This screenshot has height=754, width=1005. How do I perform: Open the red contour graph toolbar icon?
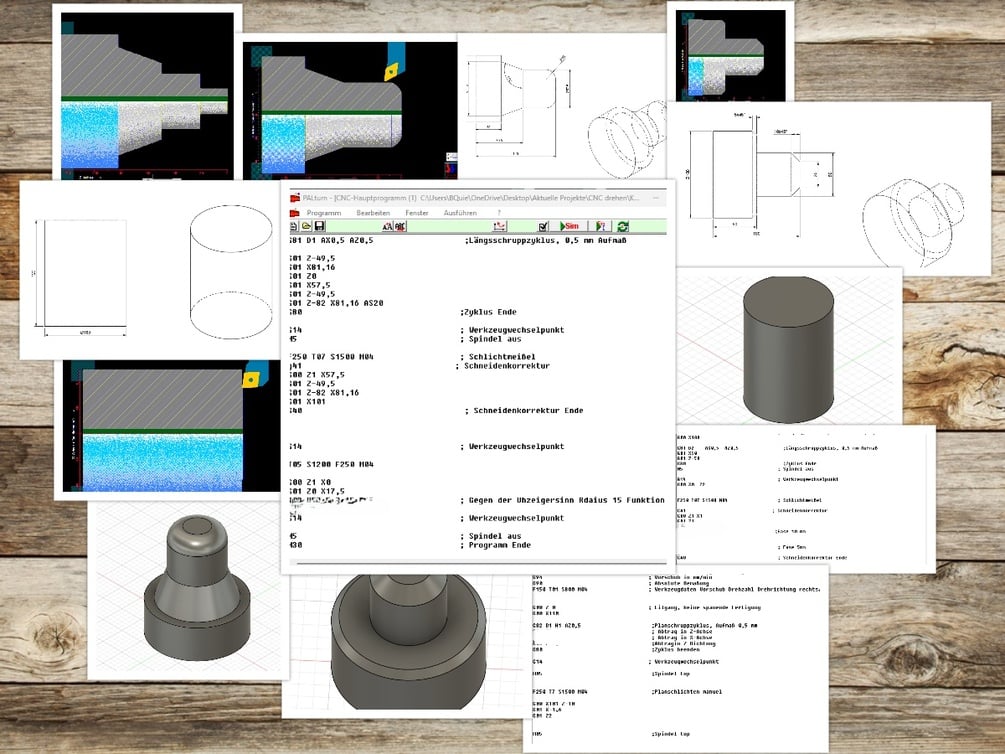point(499,226)
